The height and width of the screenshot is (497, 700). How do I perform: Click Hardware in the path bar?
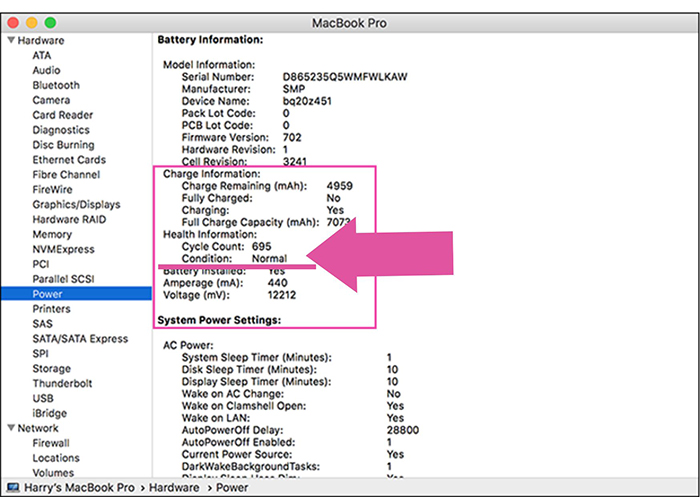tap(174, 487)
